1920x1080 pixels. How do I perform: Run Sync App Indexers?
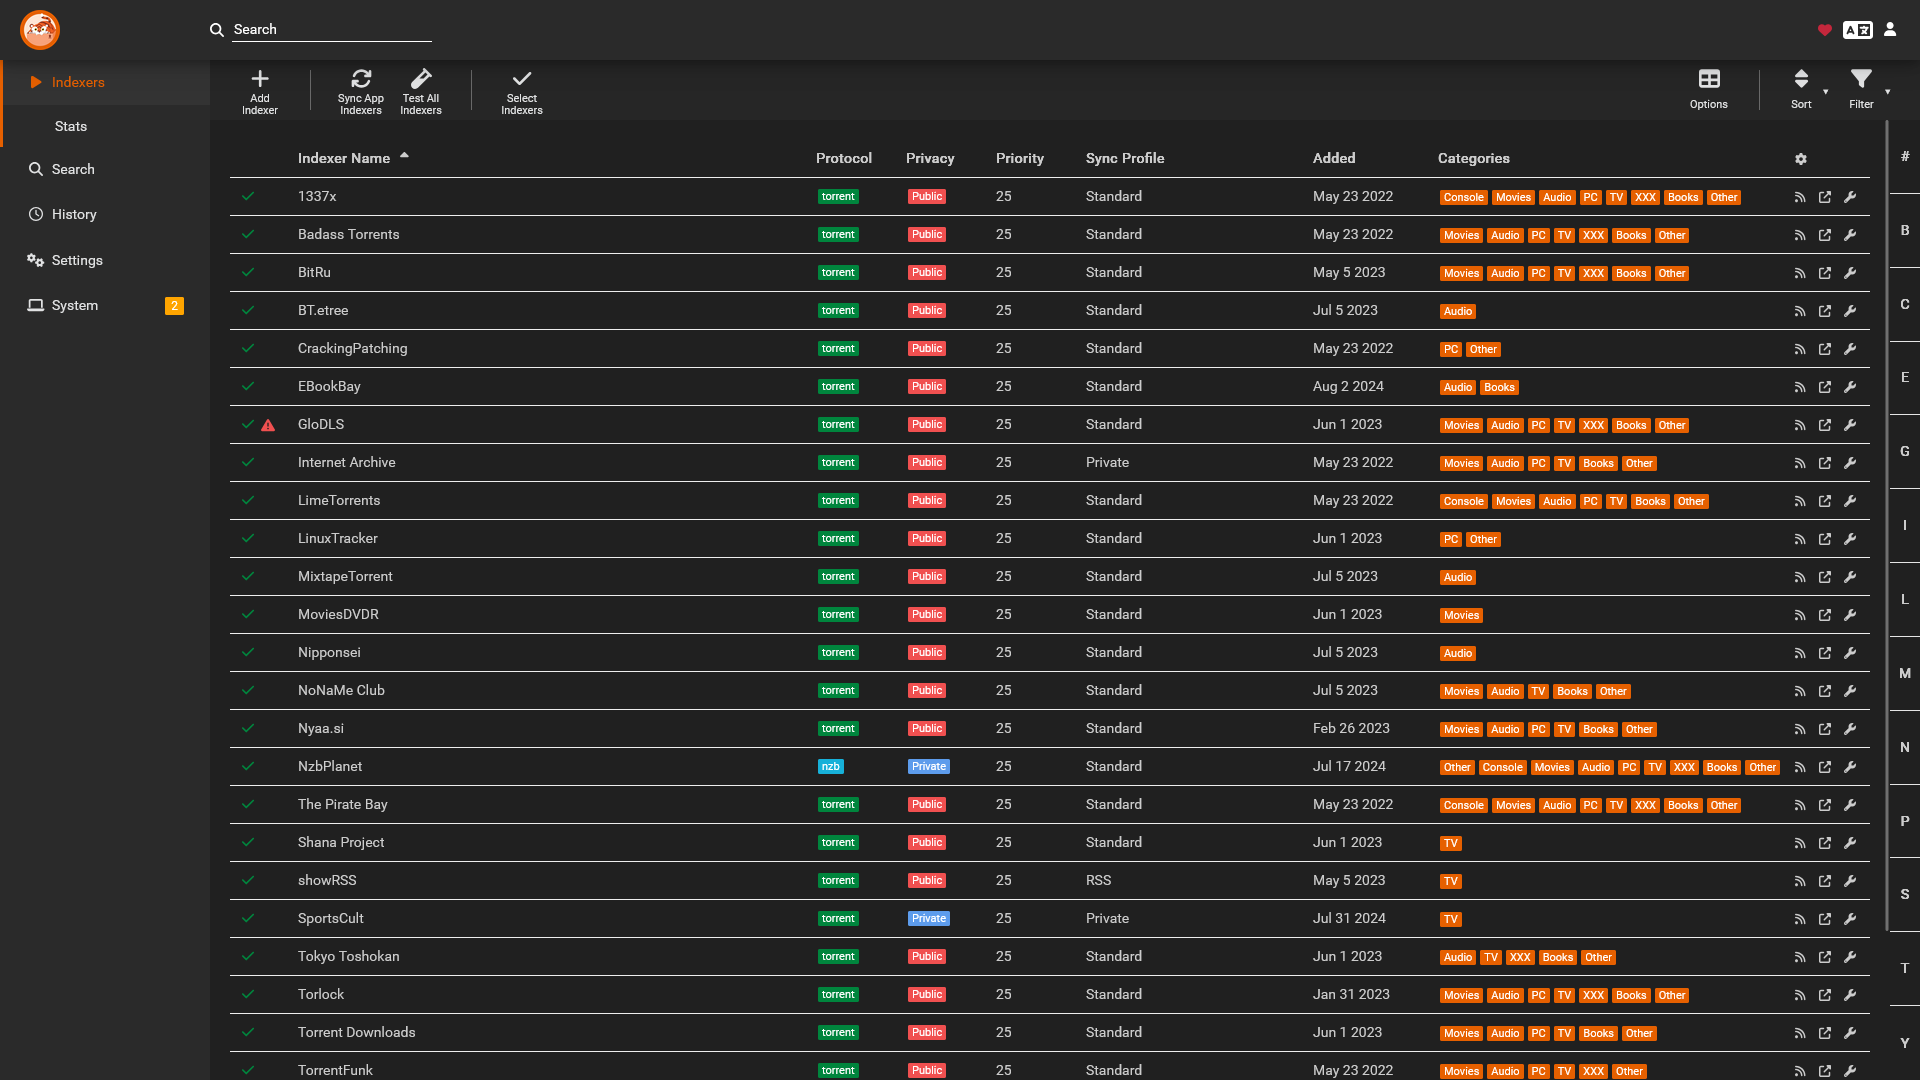click(x=361, y=92)
